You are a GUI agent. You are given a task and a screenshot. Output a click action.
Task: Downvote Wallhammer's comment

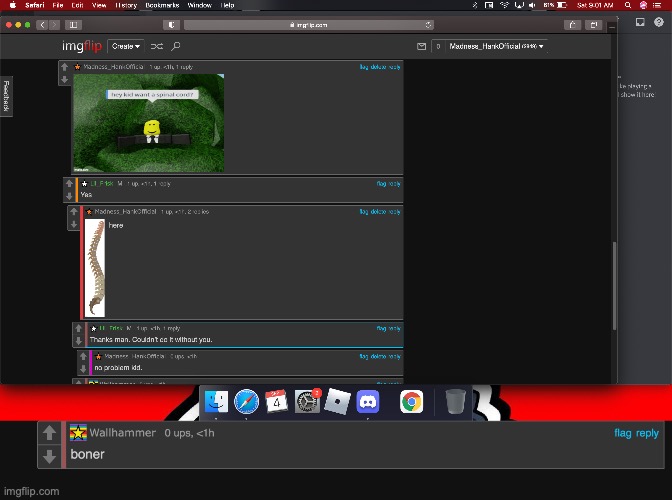pyautogui.click(x=48, y=456)
